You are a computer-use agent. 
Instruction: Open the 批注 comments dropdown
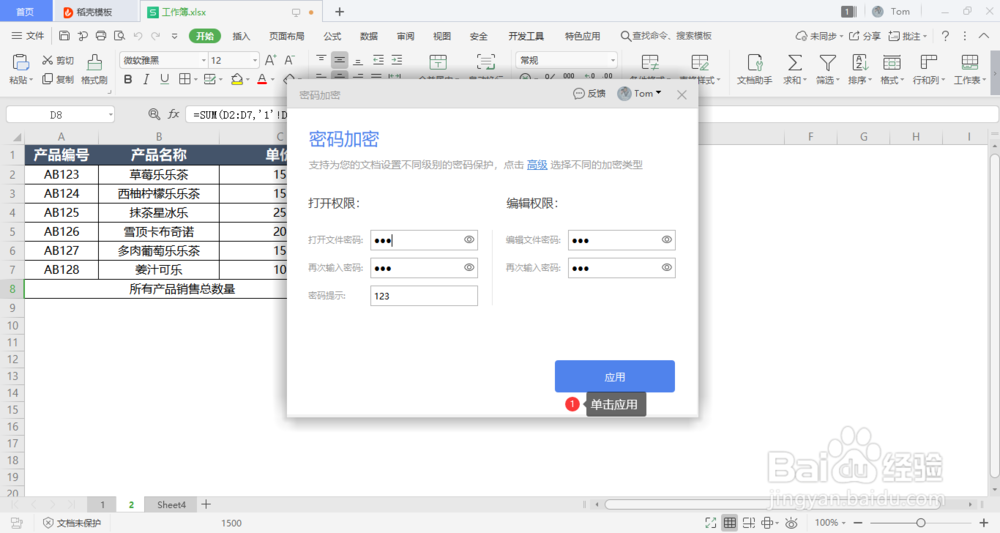click(908, 36)
